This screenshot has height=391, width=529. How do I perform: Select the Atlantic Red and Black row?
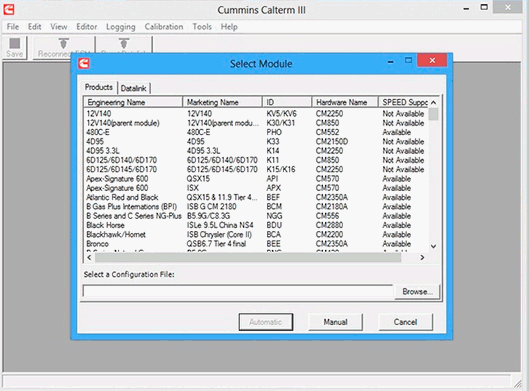pos(256,197)
